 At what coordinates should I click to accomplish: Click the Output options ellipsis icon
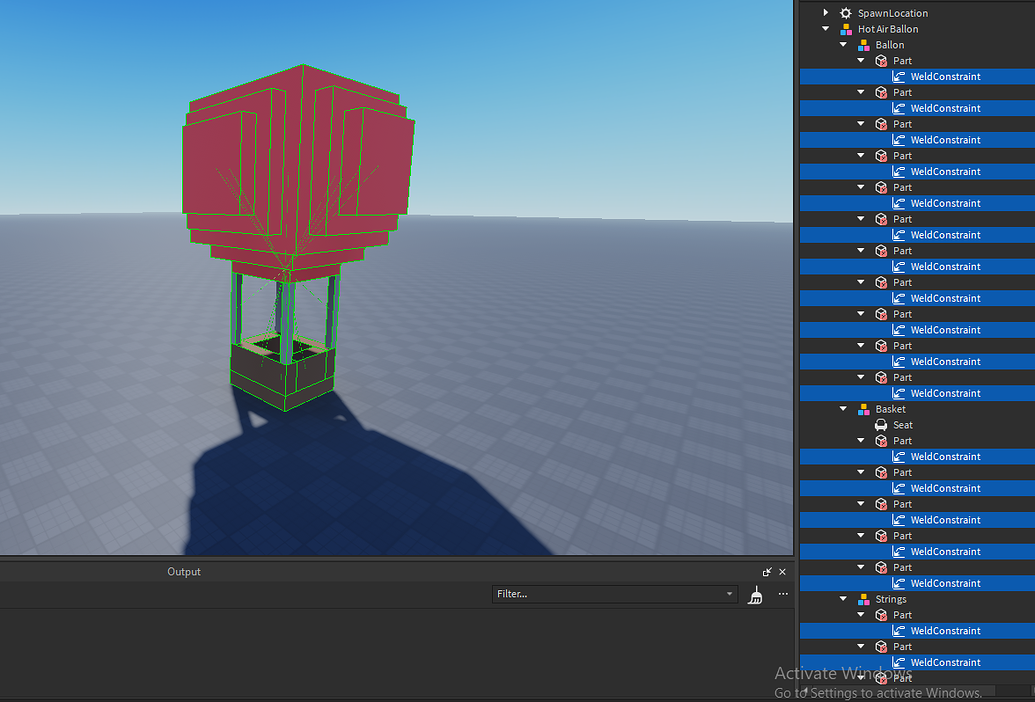(x=783, y=594)
